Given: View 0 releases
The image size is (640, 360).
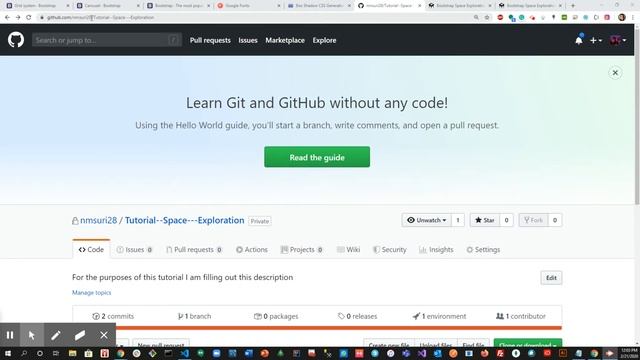Looking at the screenshot, I should [x=358, y=316].
